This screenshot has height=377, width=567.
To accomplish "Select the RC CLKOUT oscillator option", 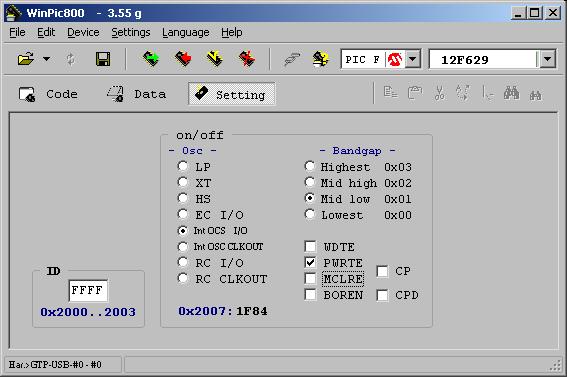I will tap(183, 279).
